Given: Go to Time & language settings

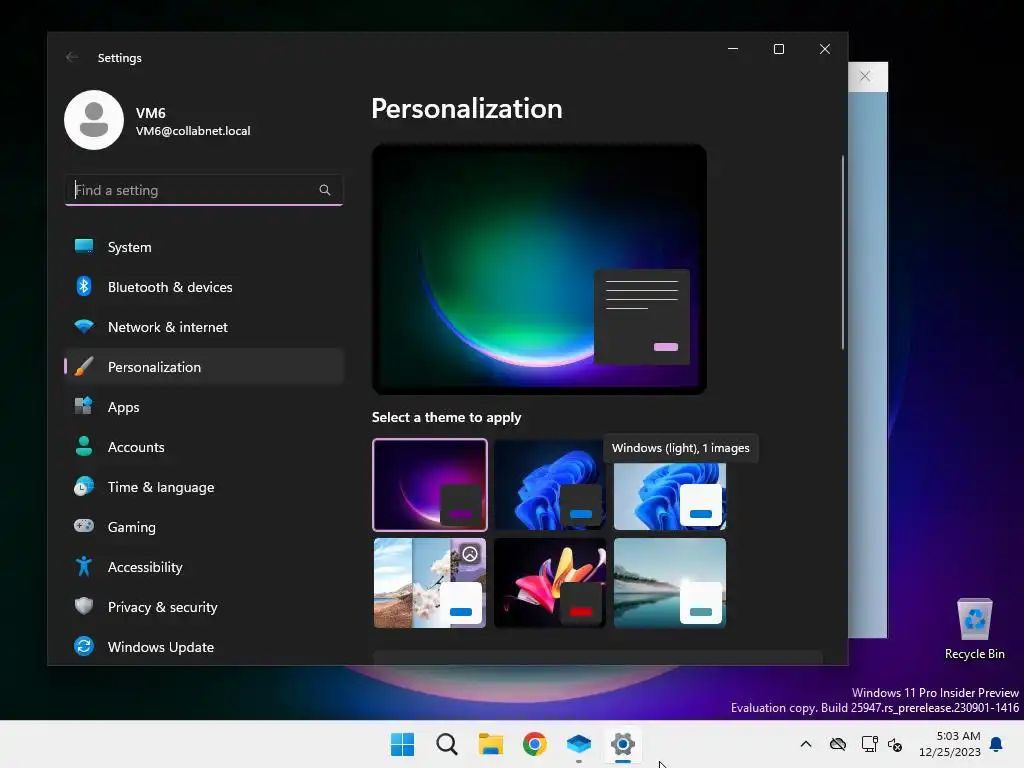Looking at the screenshot, I should coord(204,487).
